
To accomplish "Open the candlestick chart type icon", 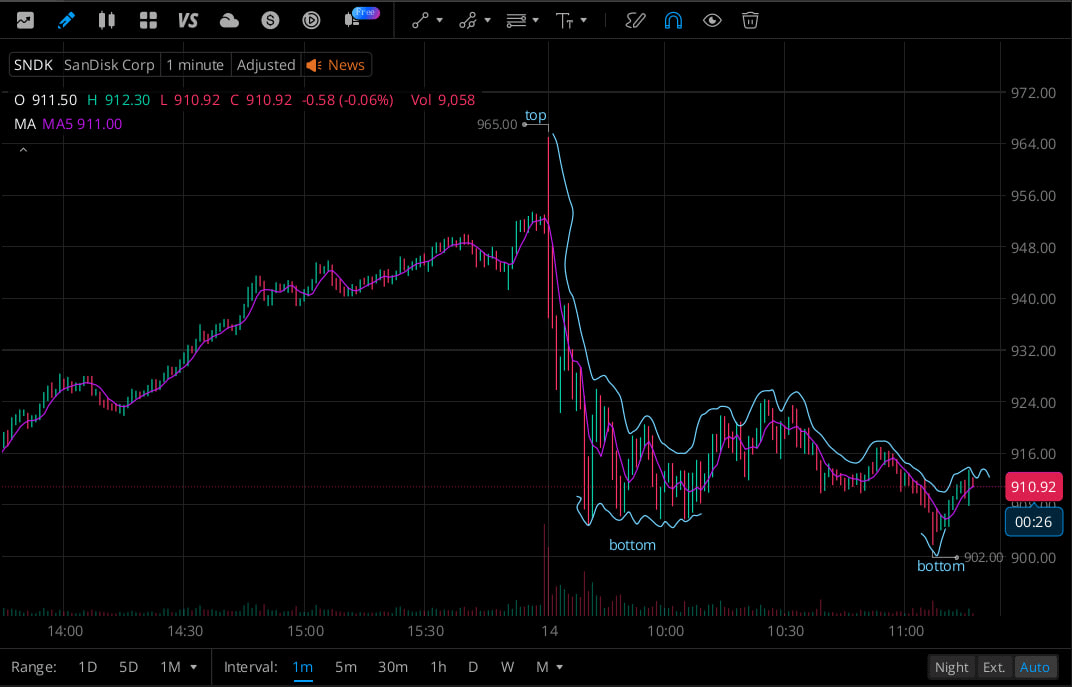I will click(107, 20).
